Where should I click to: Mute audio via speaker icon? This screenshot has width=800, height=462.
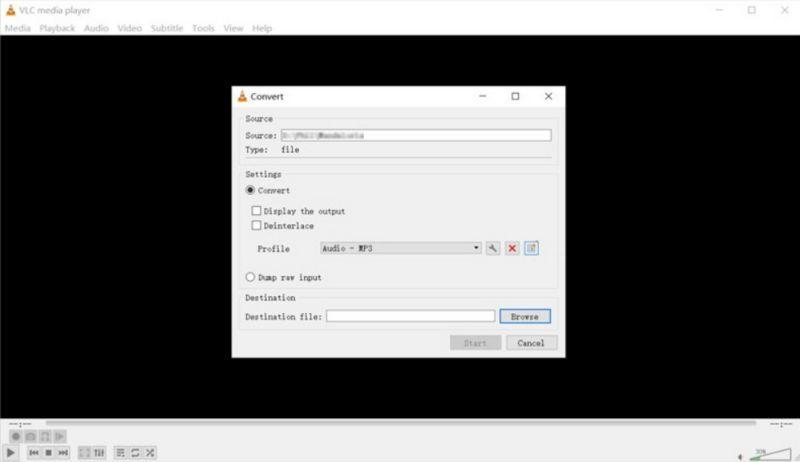(740, 456)
